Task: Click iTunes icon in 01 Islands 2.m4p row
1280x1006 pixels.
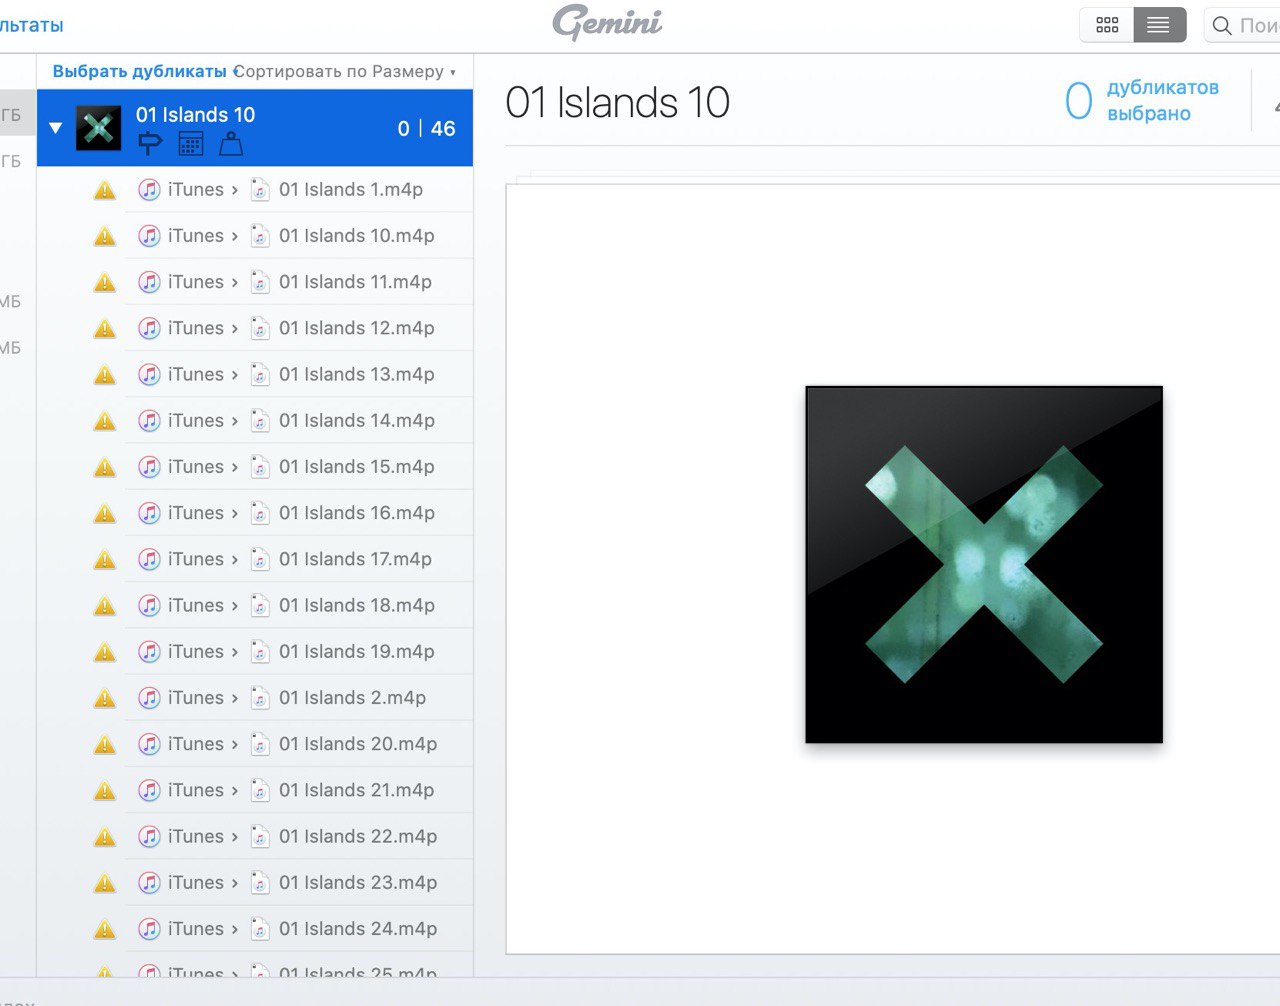Action: point(149,698)
